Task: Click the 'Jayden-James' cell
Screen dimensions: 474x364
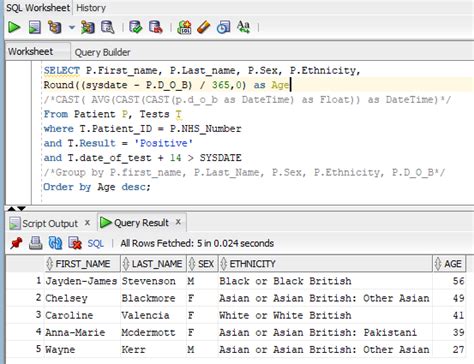Action: click(x=81, y=281)
